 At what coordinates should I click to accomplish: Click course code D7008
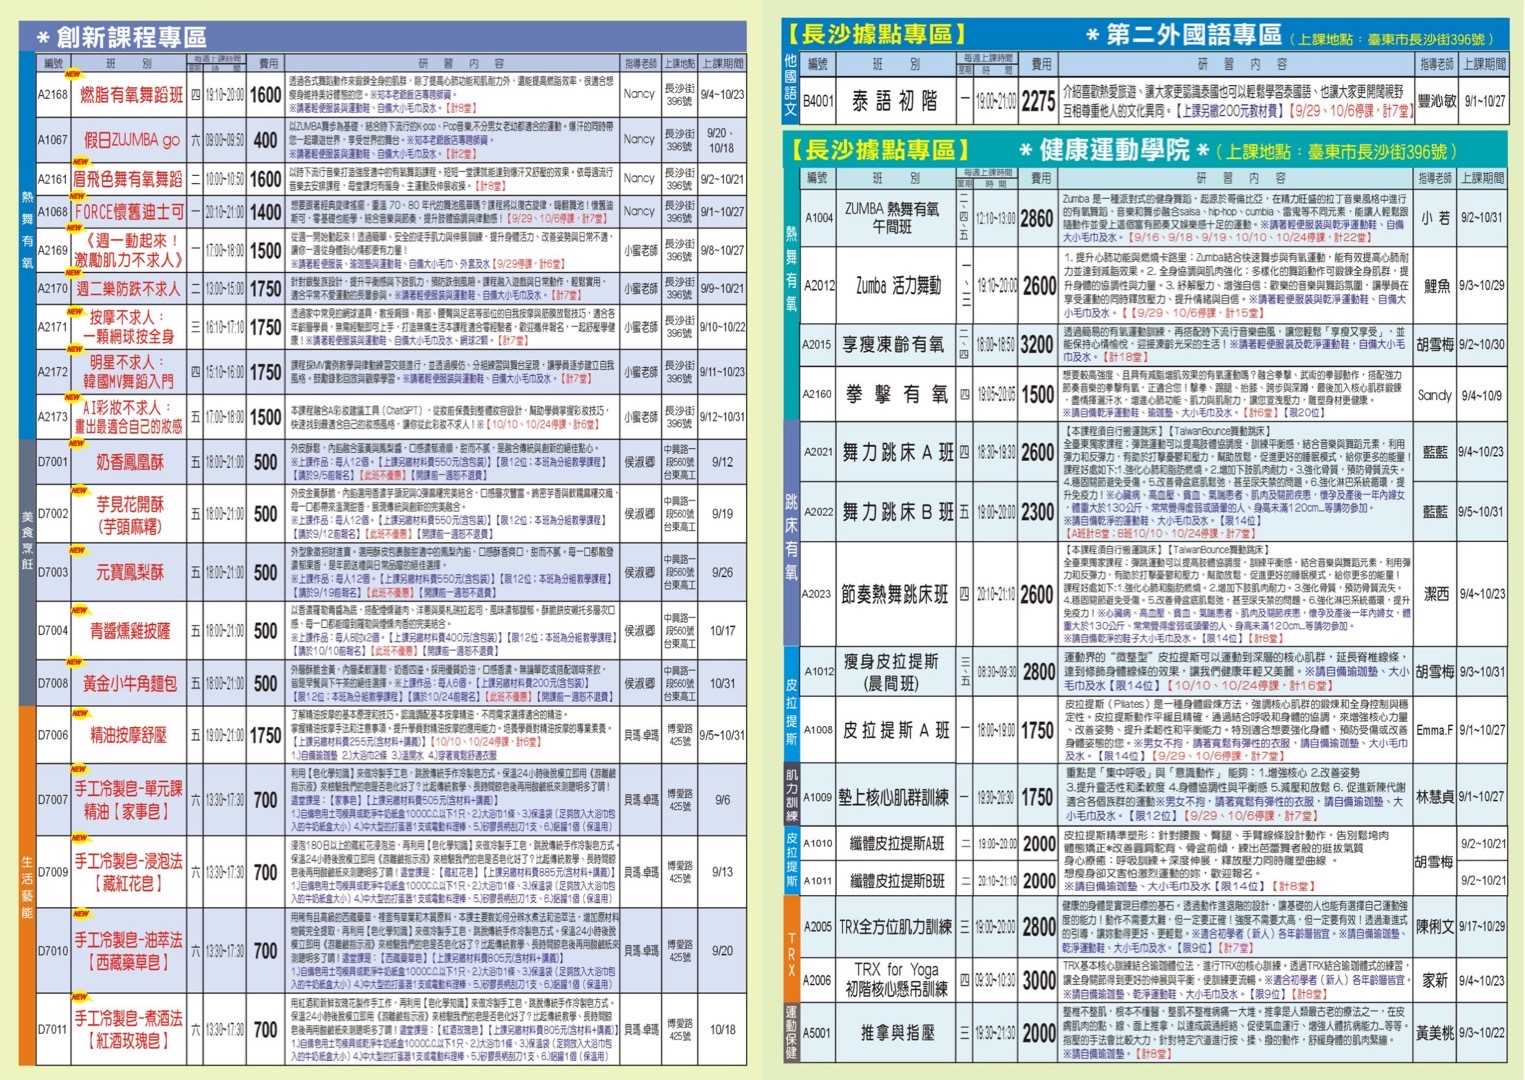pyautogui.click(x=53, y=684)
